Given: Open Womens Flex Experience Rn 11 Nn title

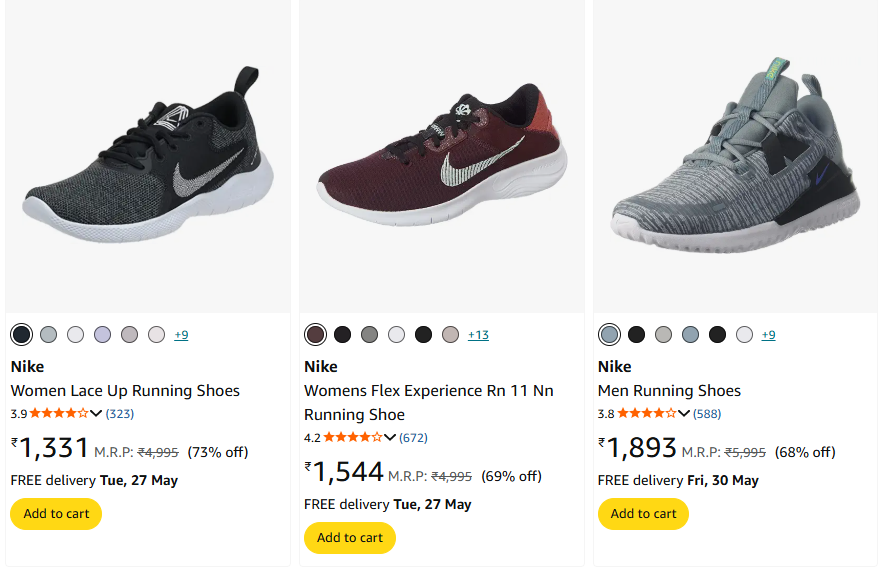Looking at the screenshot, I should (x=428, y=391).
